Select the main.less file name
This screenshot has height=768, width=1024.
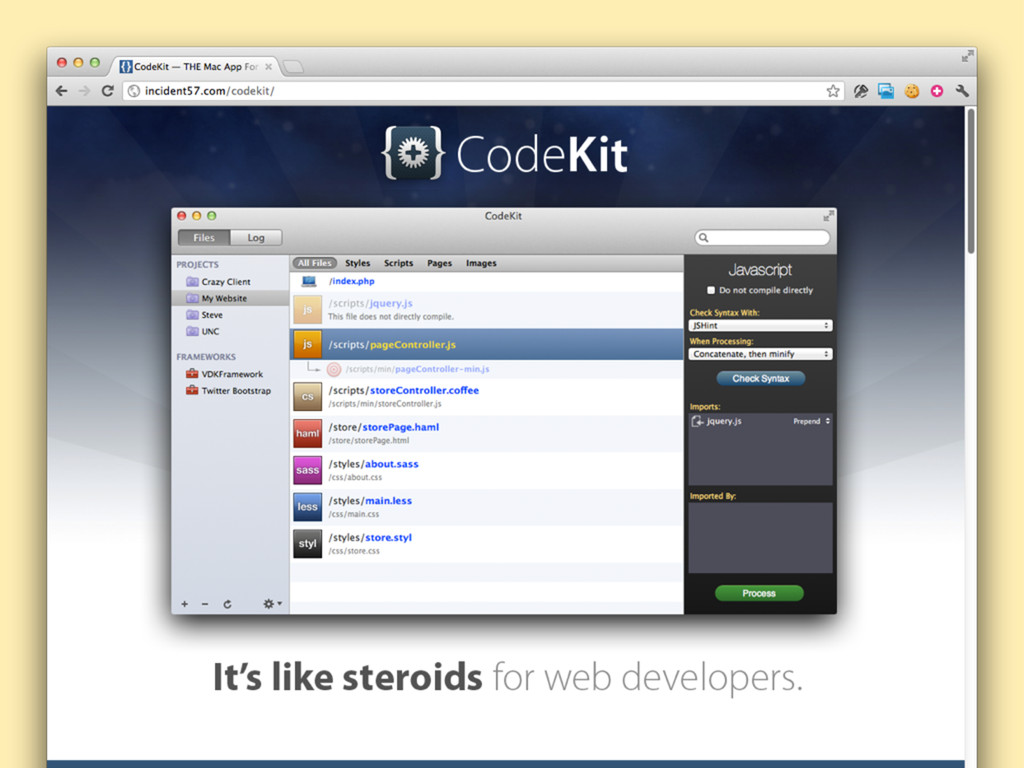tap(388, 501)
